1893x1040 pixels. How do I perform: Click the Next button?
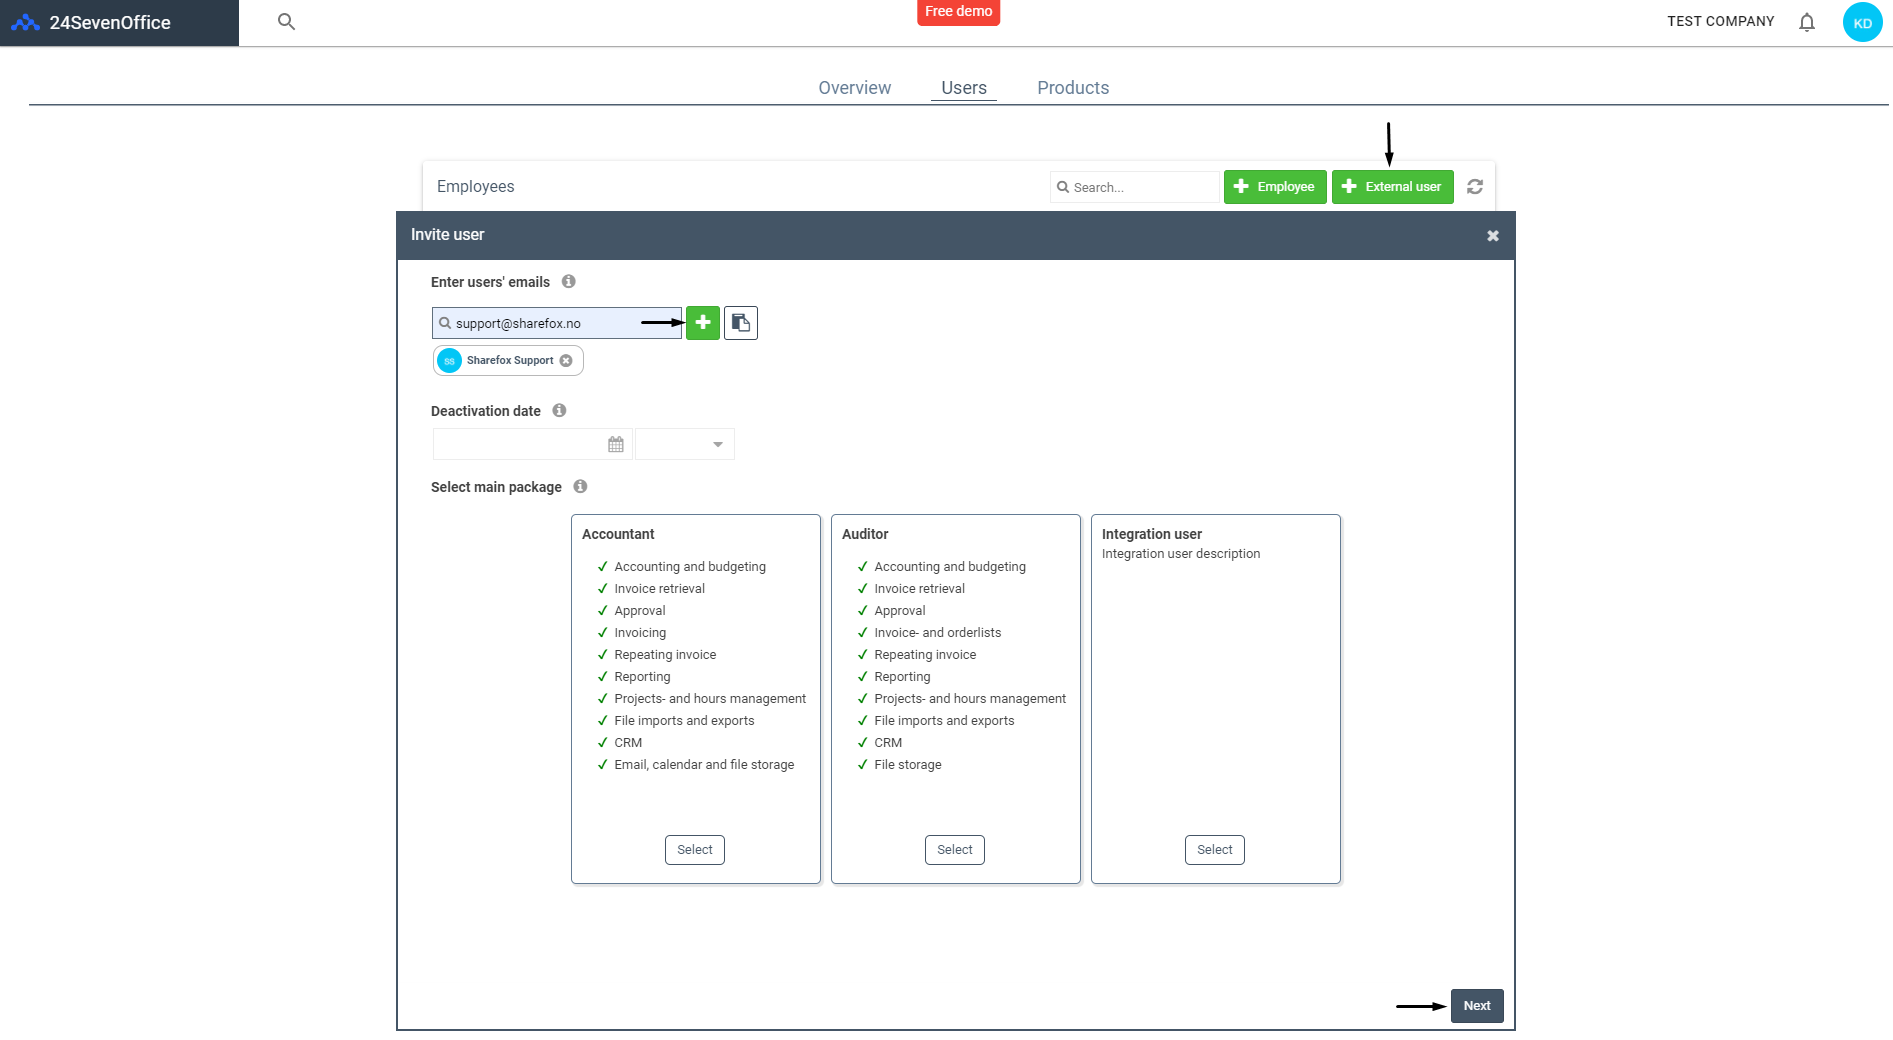tap(1477, 1006)
